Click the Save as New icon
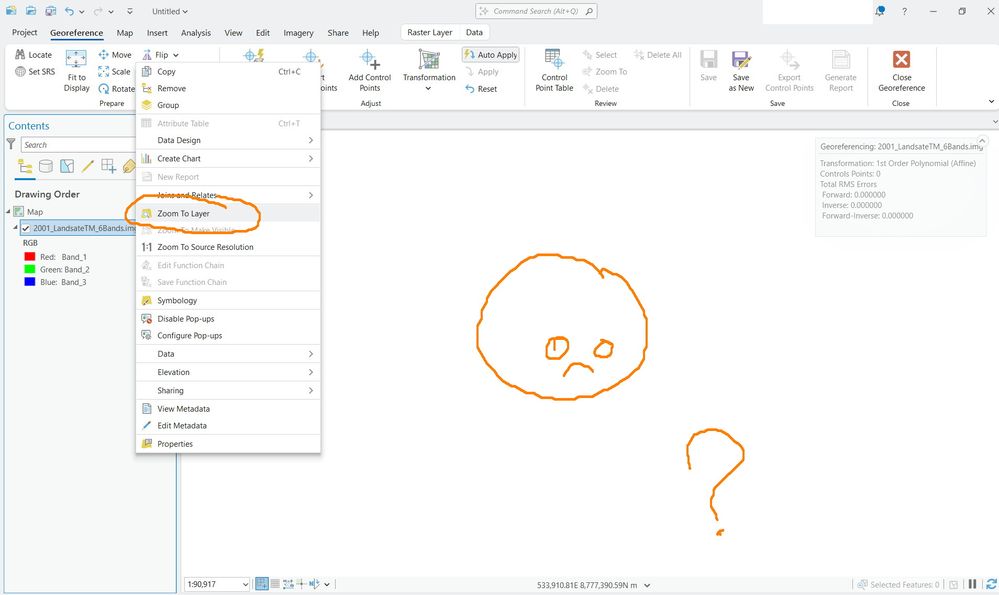999x595 pixels. click(741, 60)
